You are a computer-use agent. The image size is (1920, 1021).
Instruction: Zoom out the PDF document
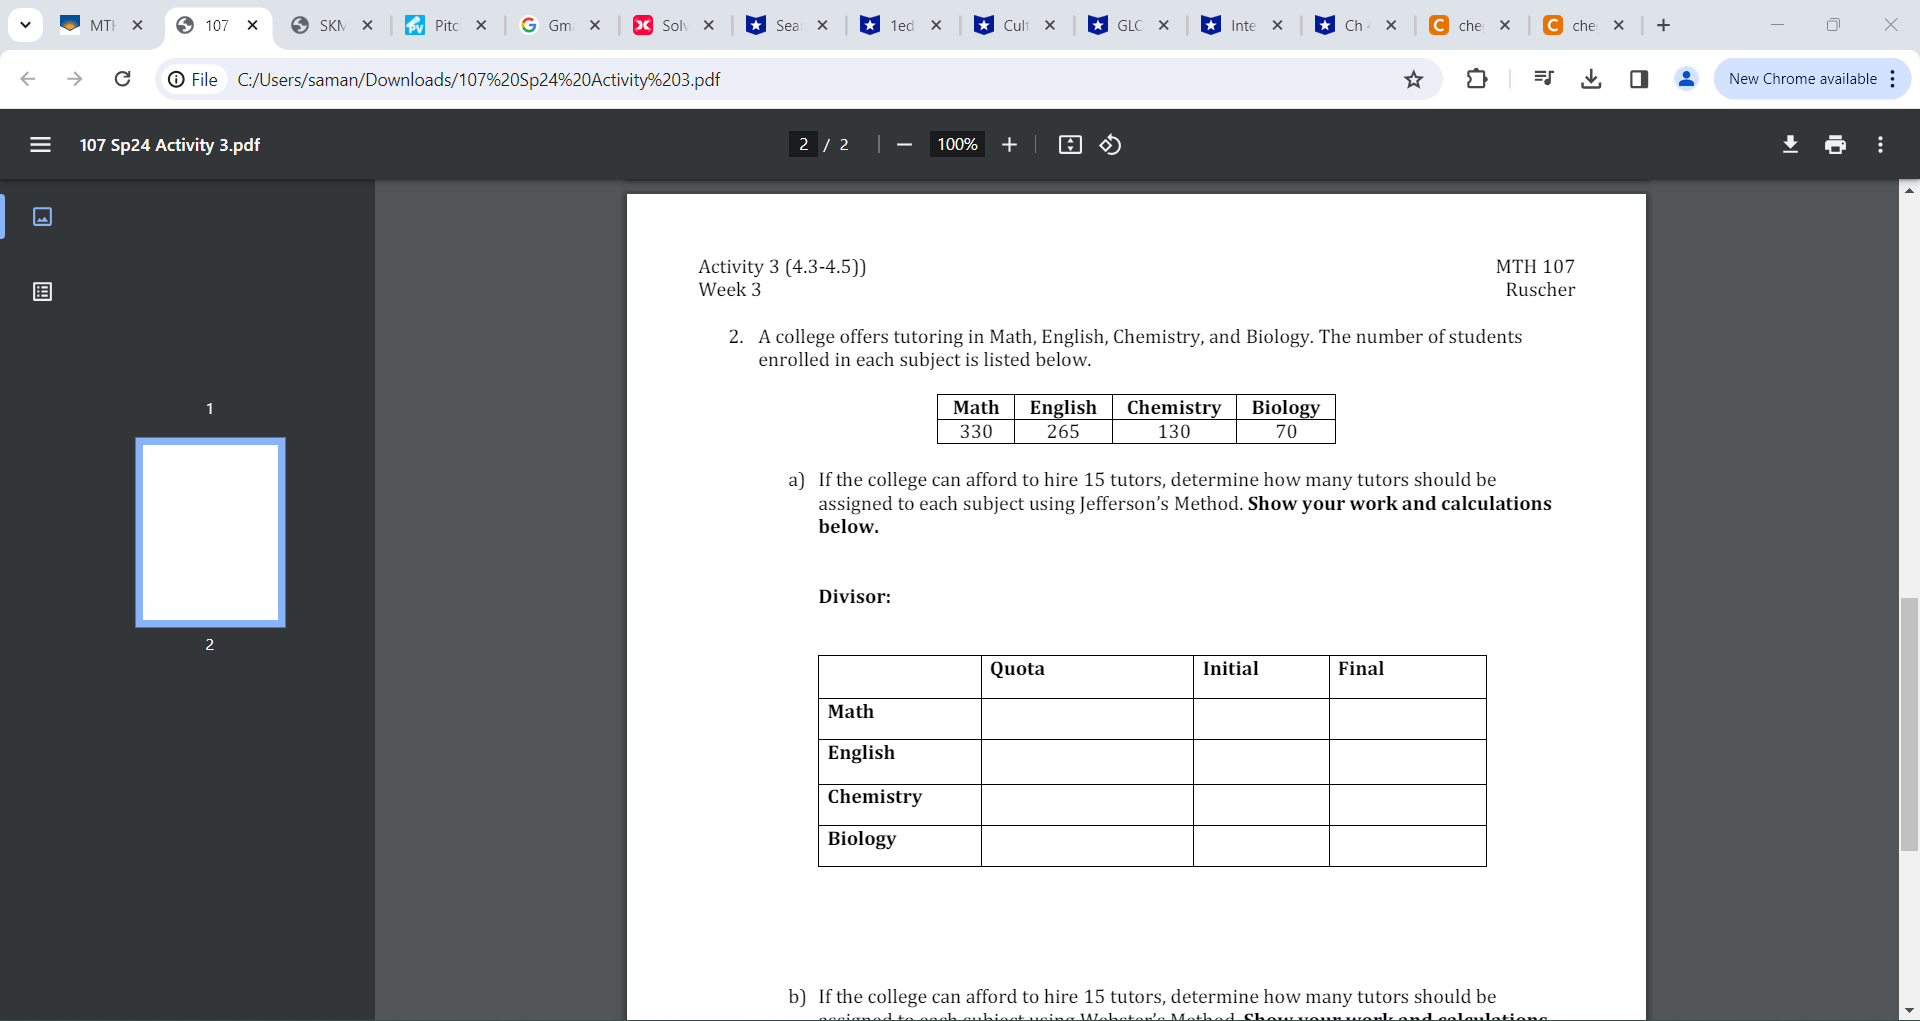903,144
